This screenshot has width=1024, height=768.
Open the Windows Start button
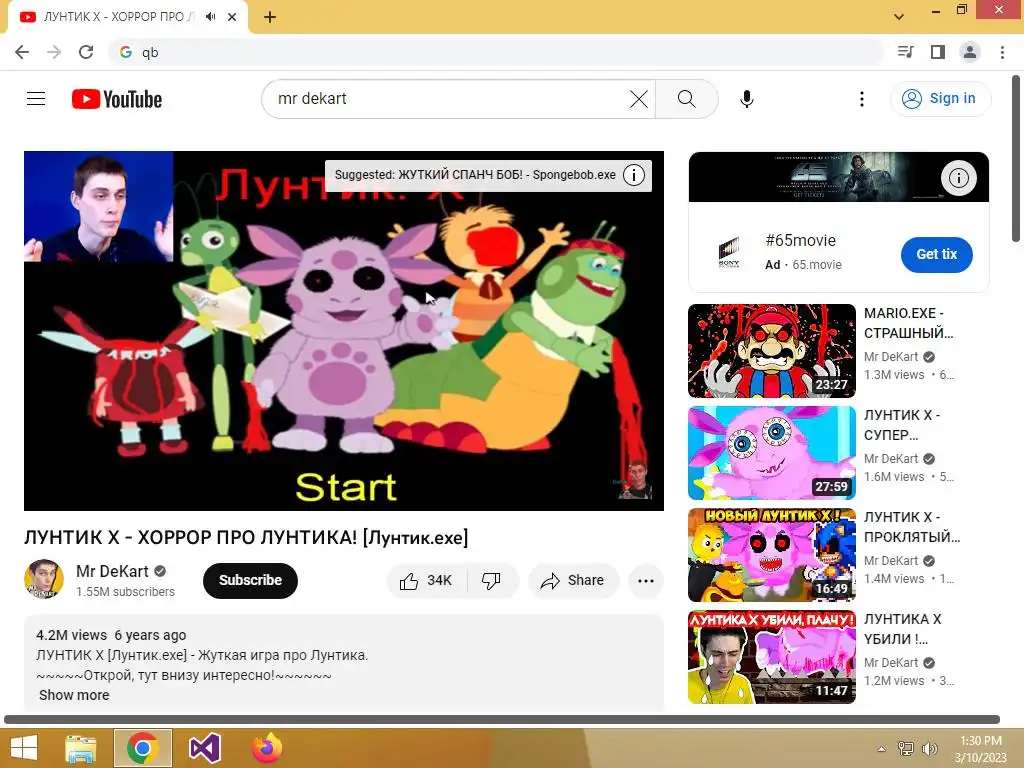coord(24,748)
